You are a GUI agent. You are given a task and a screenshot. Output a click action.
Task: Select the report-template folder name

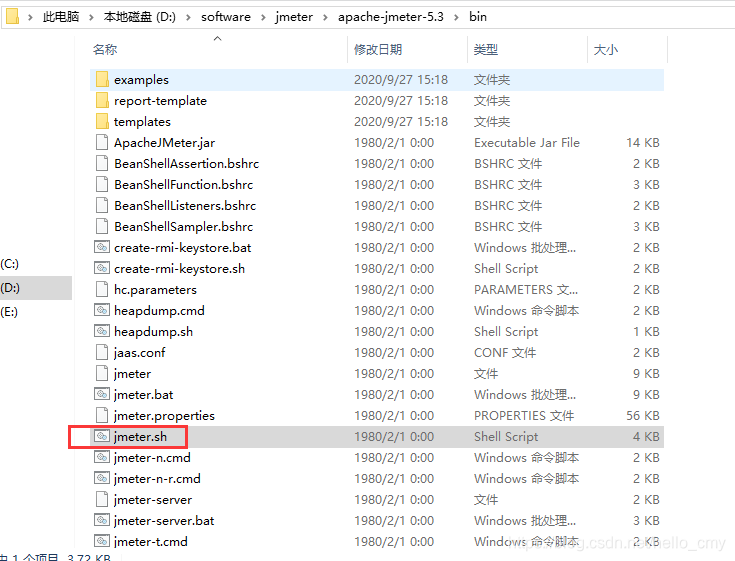tap(160, 101)
